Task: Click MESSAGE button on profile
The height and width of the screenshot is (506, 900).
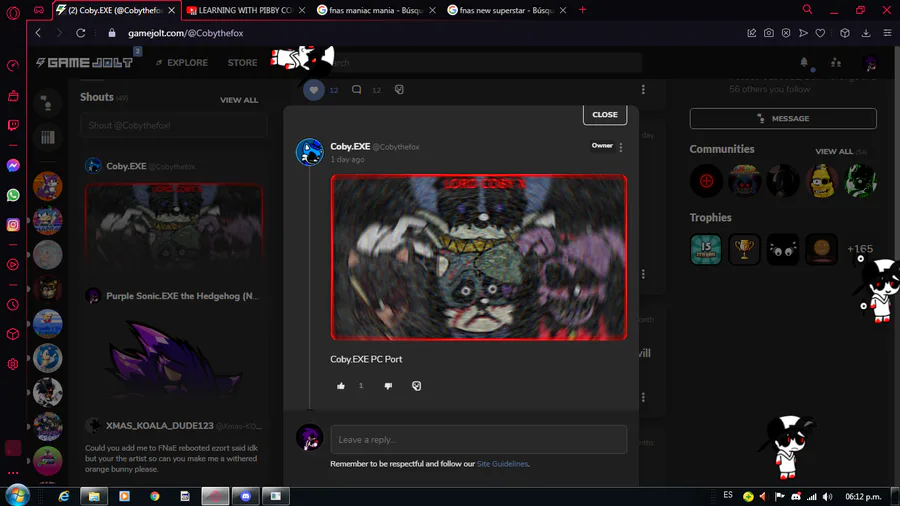Action: (x=783, y=119)
